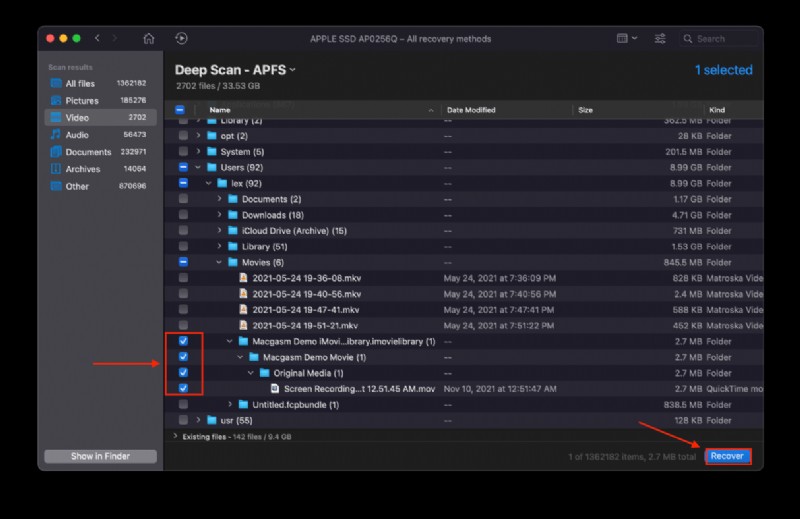Screen dimensions: 800x519
Task: Expand the Library (51) folder
Action: [220, 246]
